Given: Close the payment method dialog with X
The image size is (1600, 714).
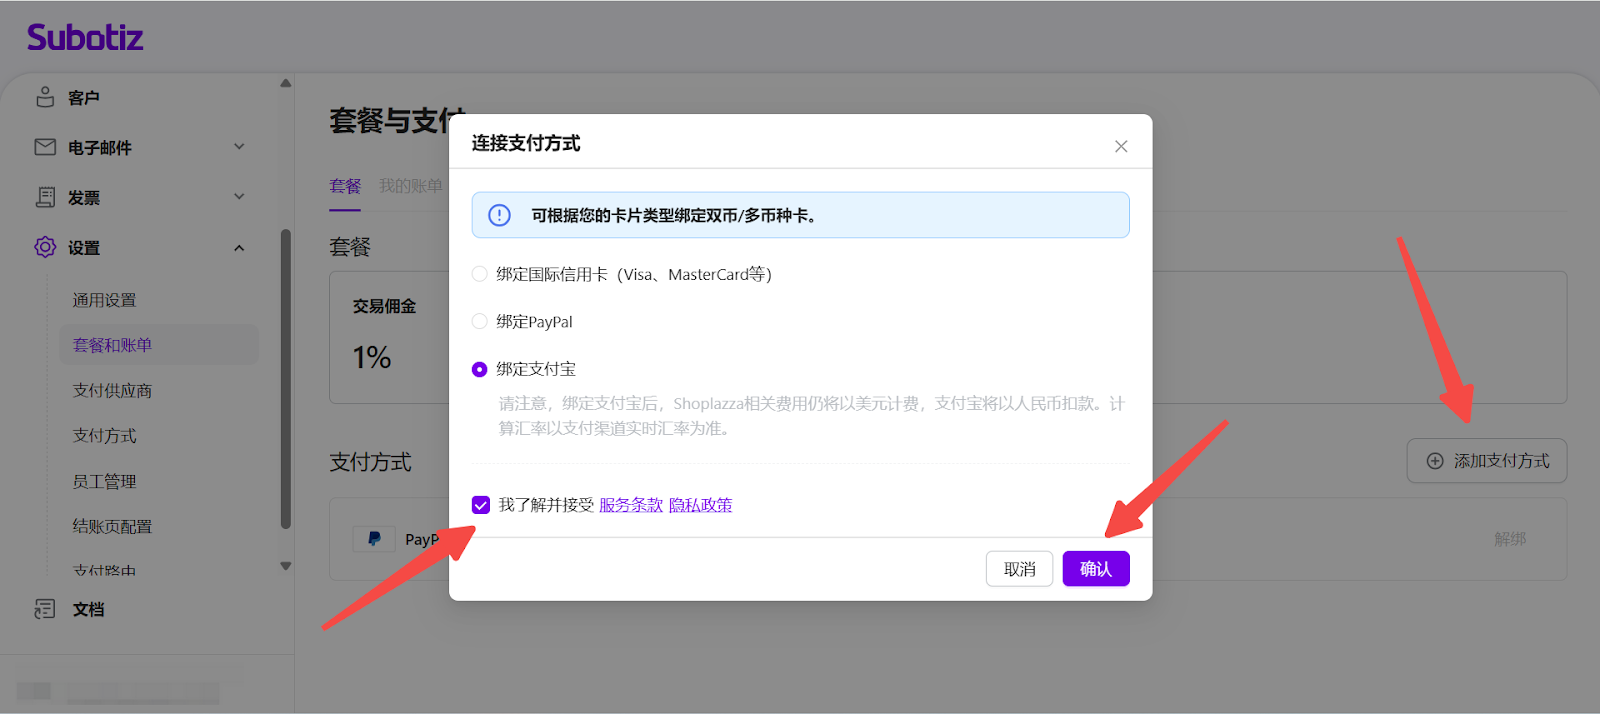Looking at the screenshot, I should point(1121,146).
